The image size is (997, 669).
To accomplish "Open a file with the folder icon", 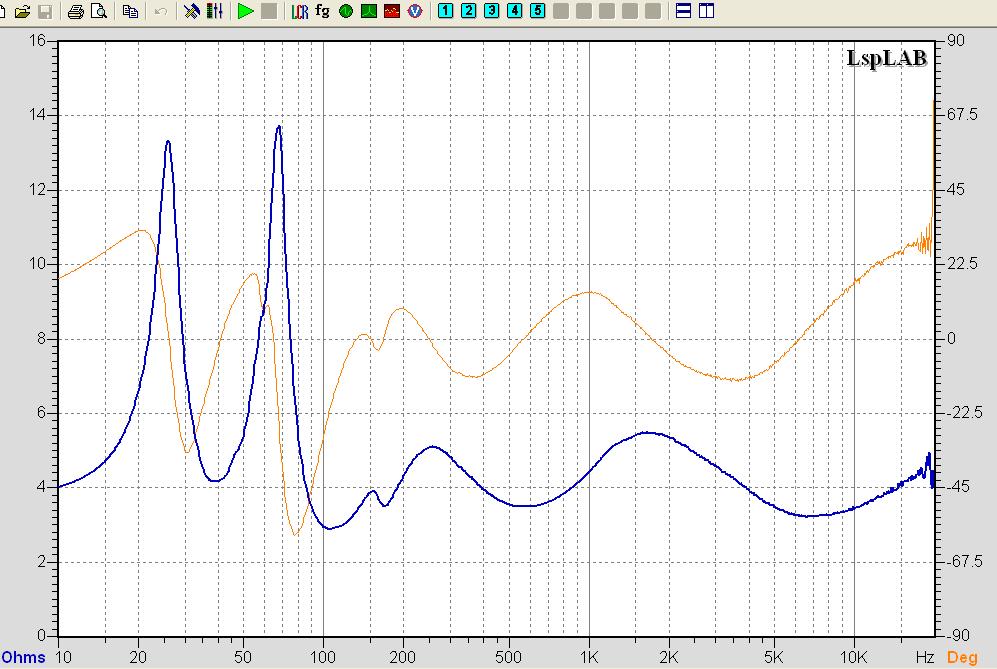I will pos(22,11).
